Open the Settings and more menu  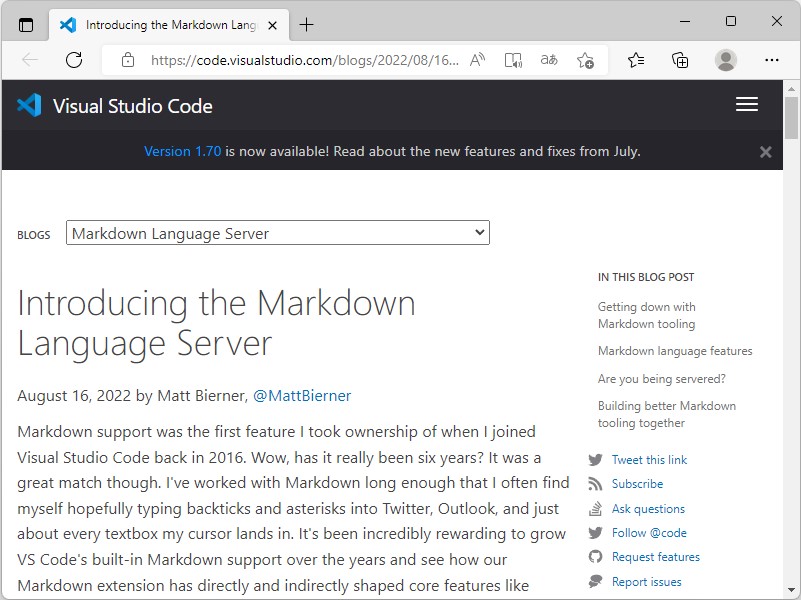click(x=772, y=60)
